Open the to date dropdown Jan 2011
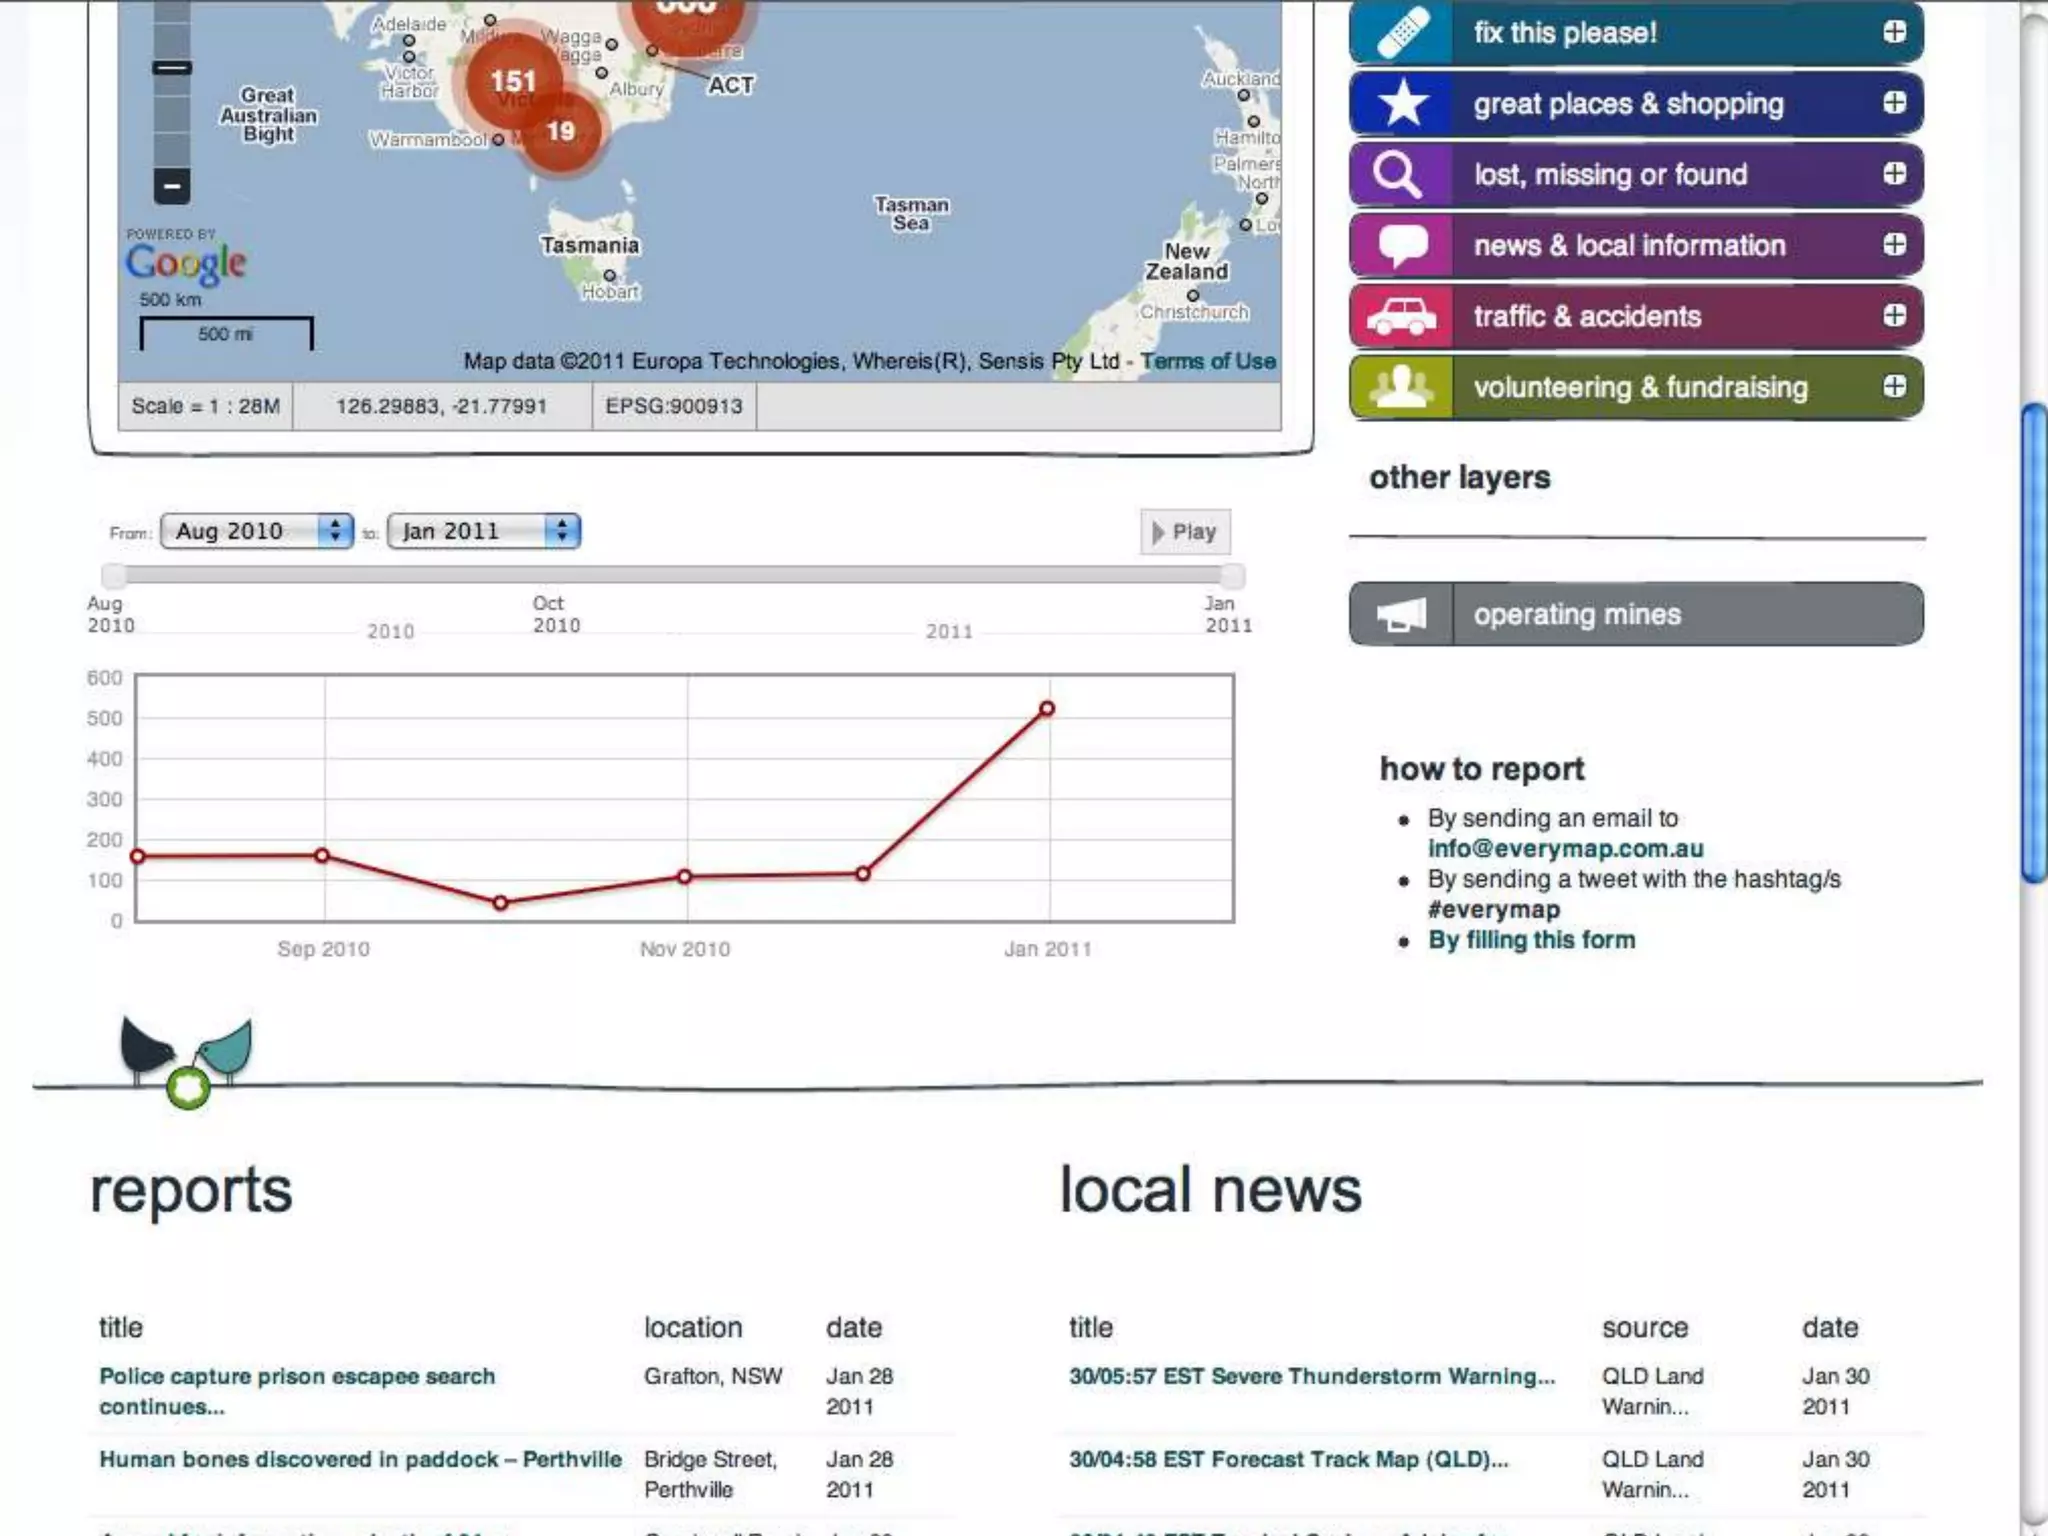 (x=484, y=531)
